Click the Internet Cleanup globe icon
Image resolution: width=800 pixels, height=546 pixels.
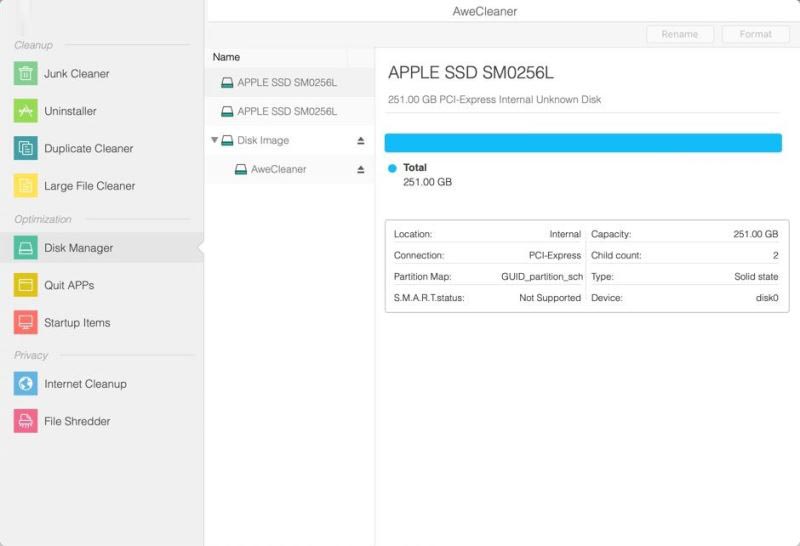click(x=26, y=384)
